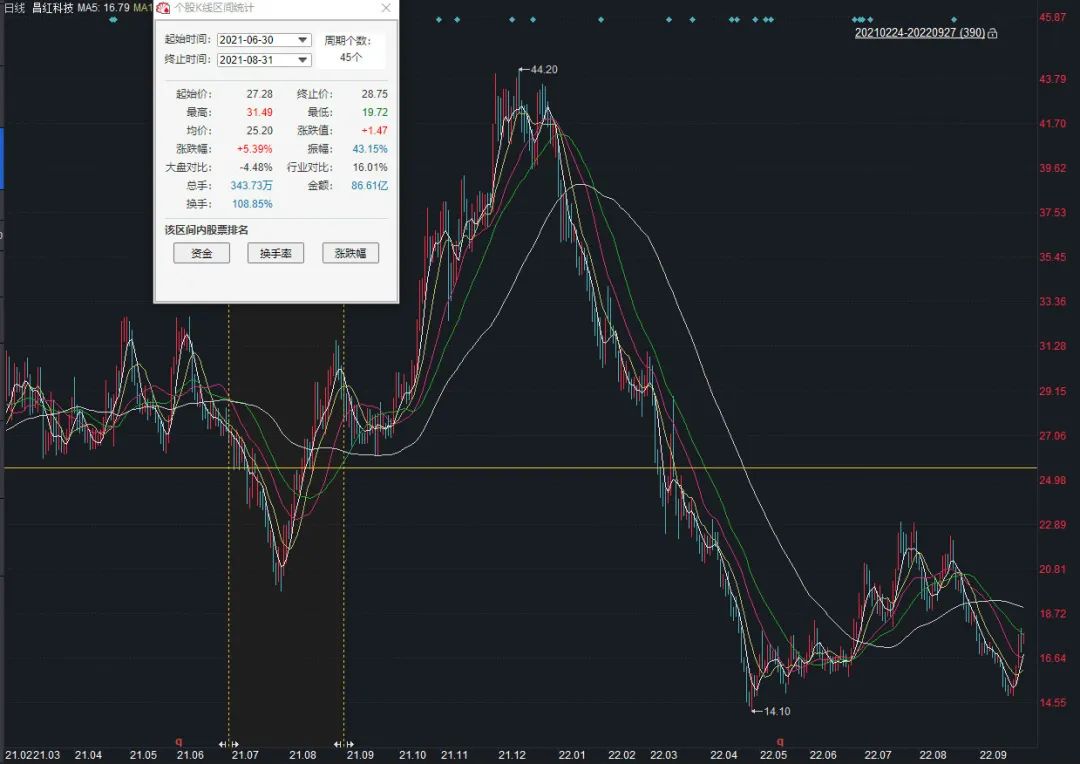Click the 20210224-20220927 (390) date range link
Screen dimensions: 1080x764
click(919, 33)
